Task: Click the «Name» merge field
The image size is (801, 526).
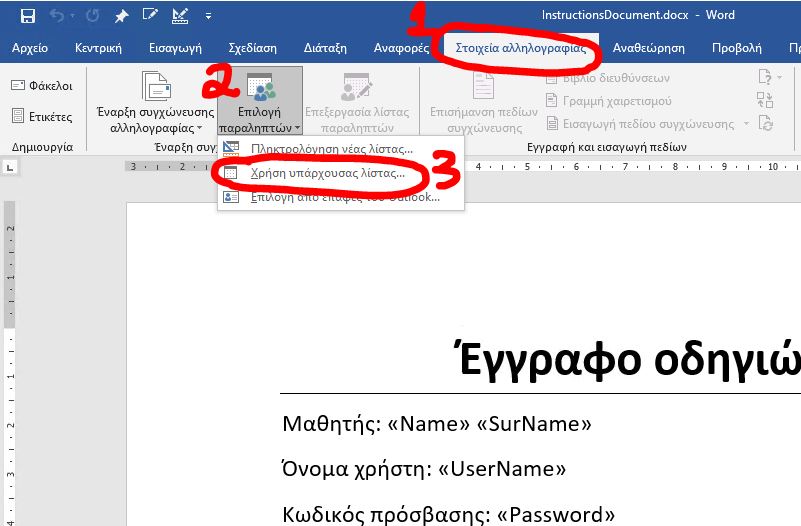Action: (x=429, y=423)
